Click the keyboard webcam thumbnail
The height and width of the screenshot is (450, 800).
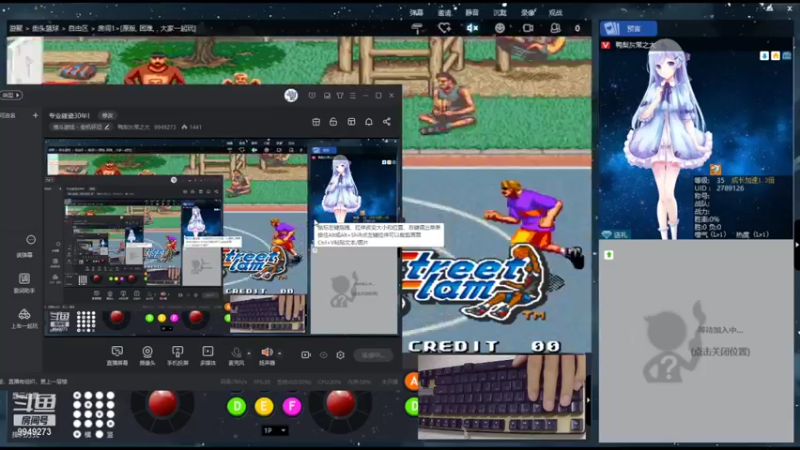[x=502, y=397]
